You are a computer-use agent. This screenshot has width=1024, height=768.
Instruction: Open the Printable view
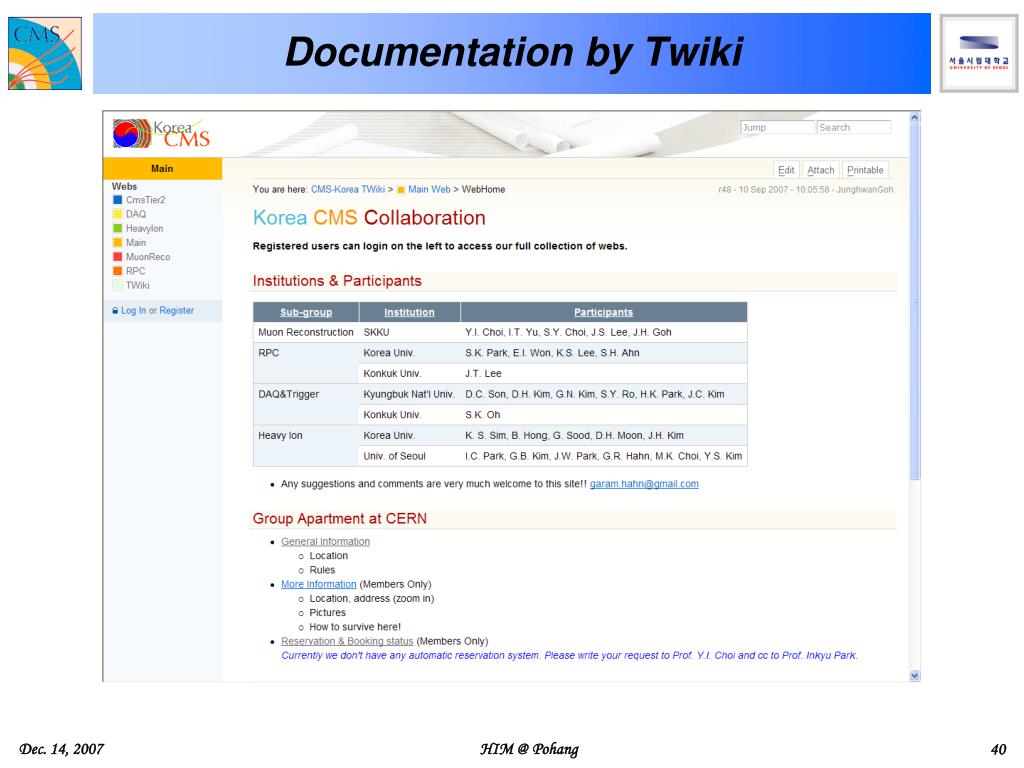coord(865,170)
